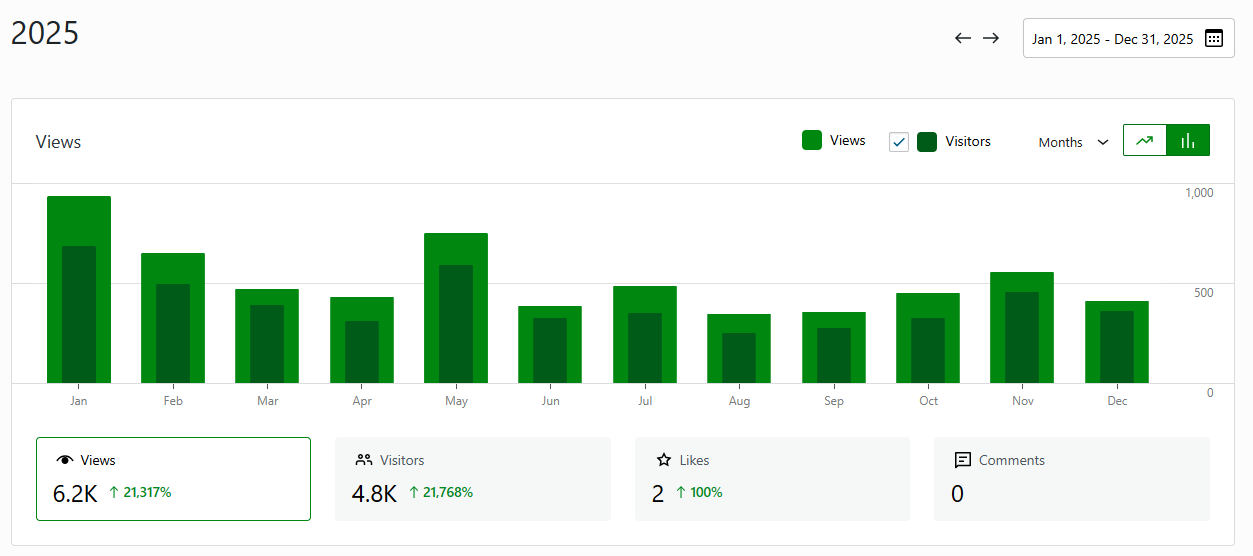Screen dimensions: 1253x556
Task: Click the light green Views legend swatch
Action: point(812,140)
